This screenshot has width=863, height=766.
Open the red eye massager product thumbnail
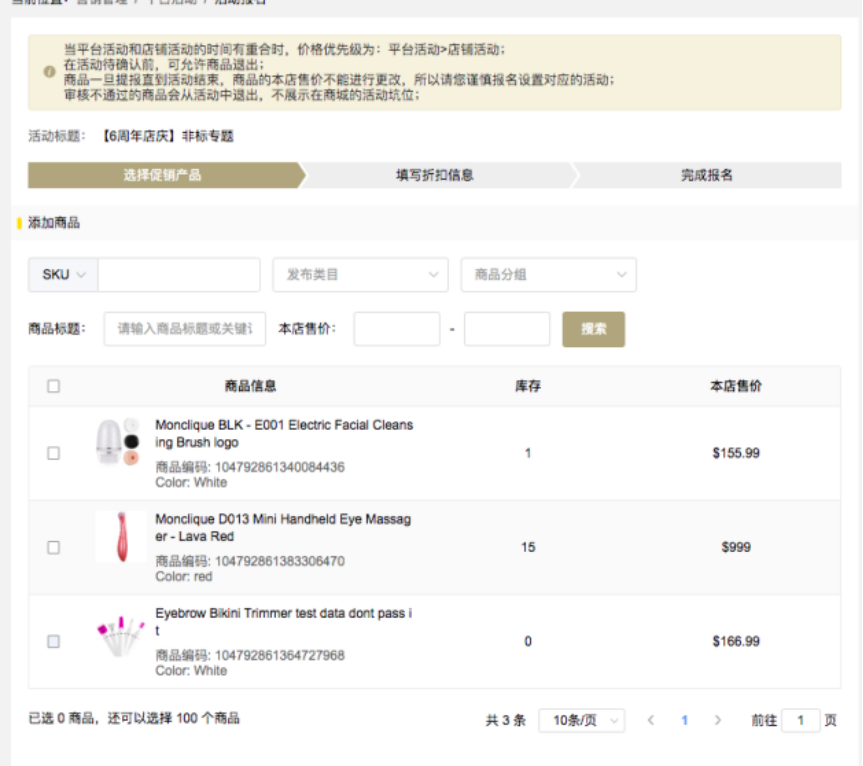120,537
